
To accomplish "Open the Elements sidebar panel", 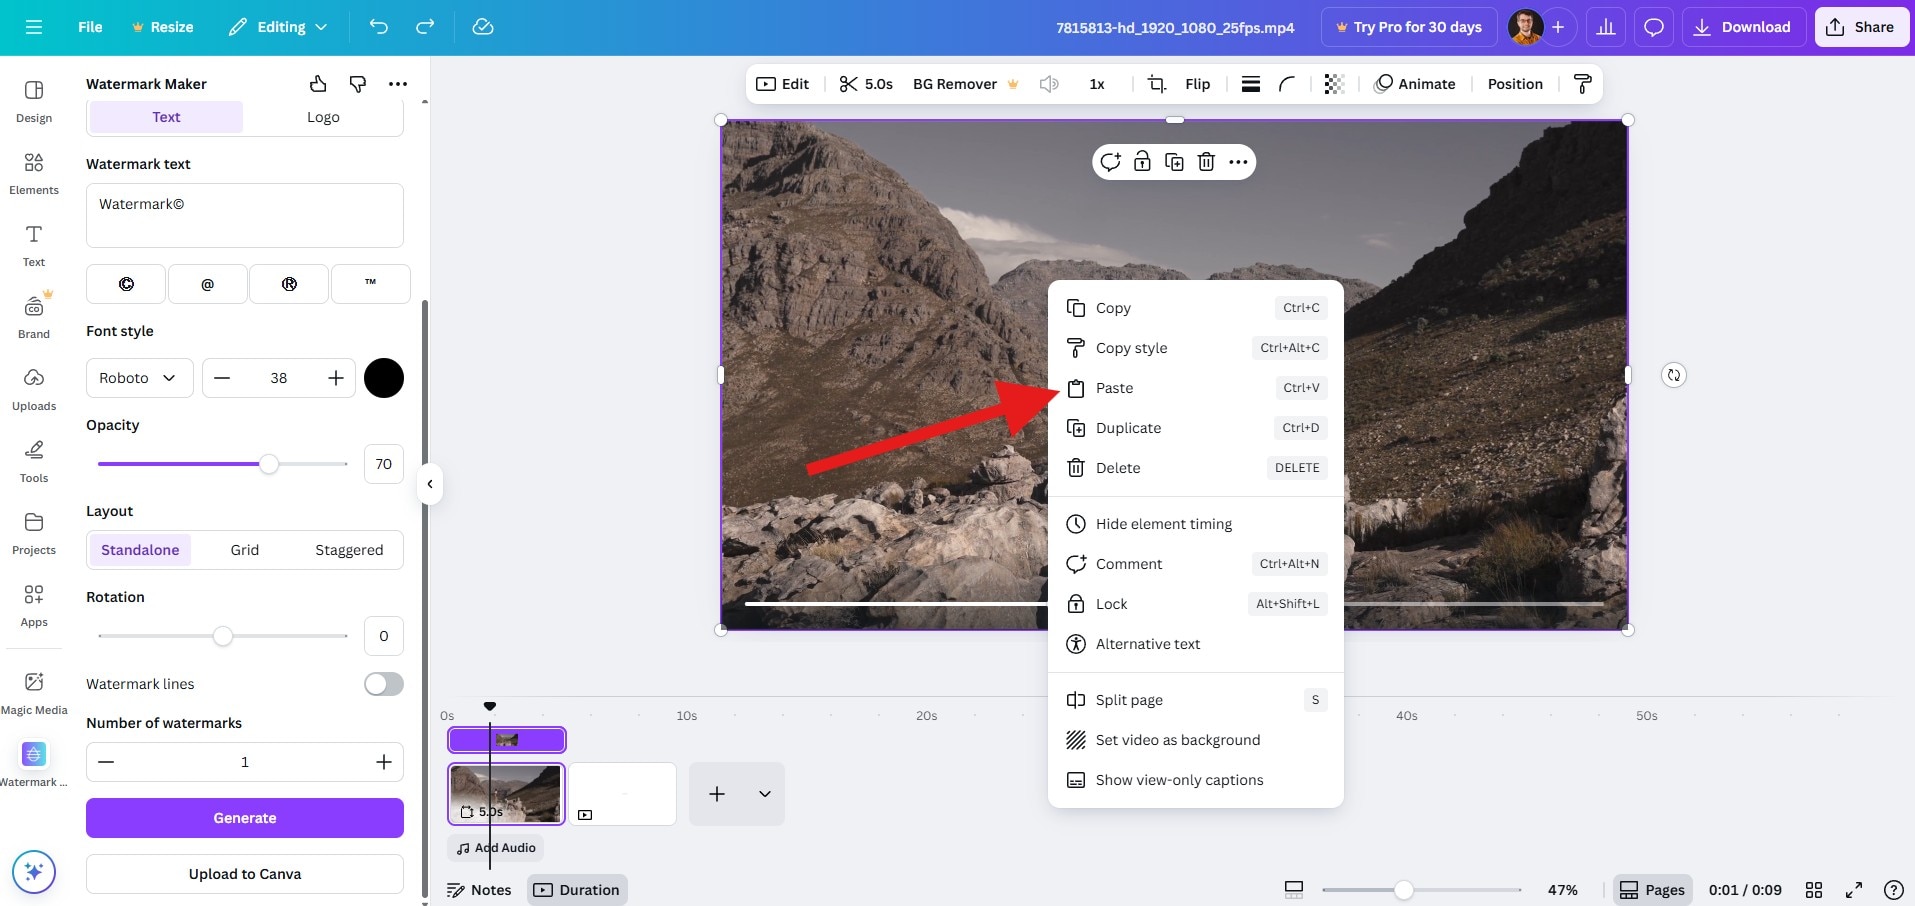I will click(34, 173).
